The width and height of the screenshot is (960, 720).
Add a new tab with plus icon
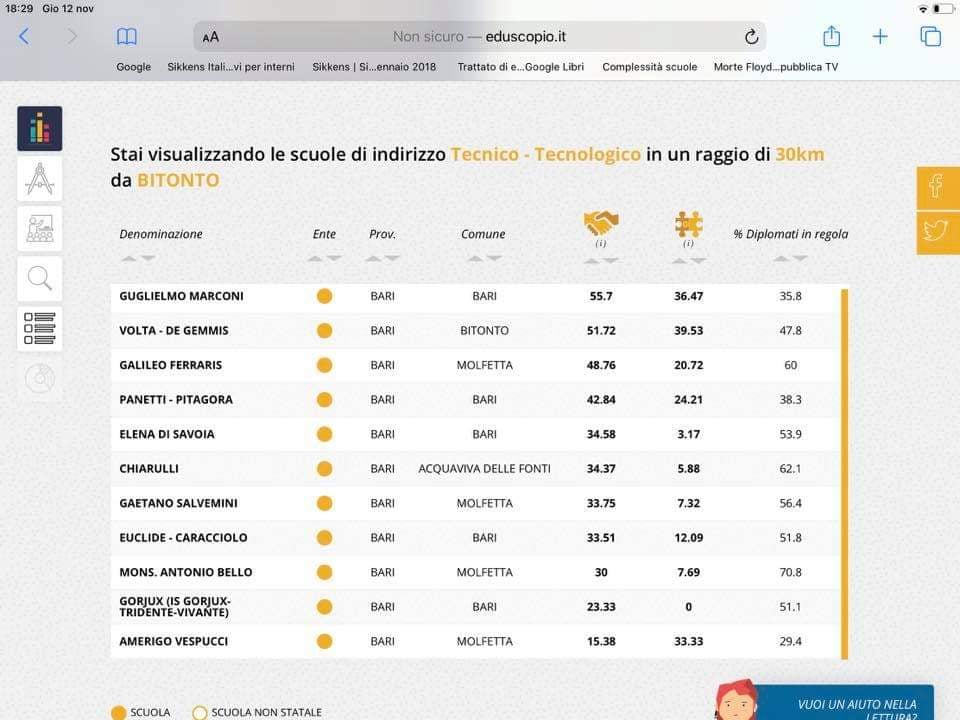coord(880,37)
